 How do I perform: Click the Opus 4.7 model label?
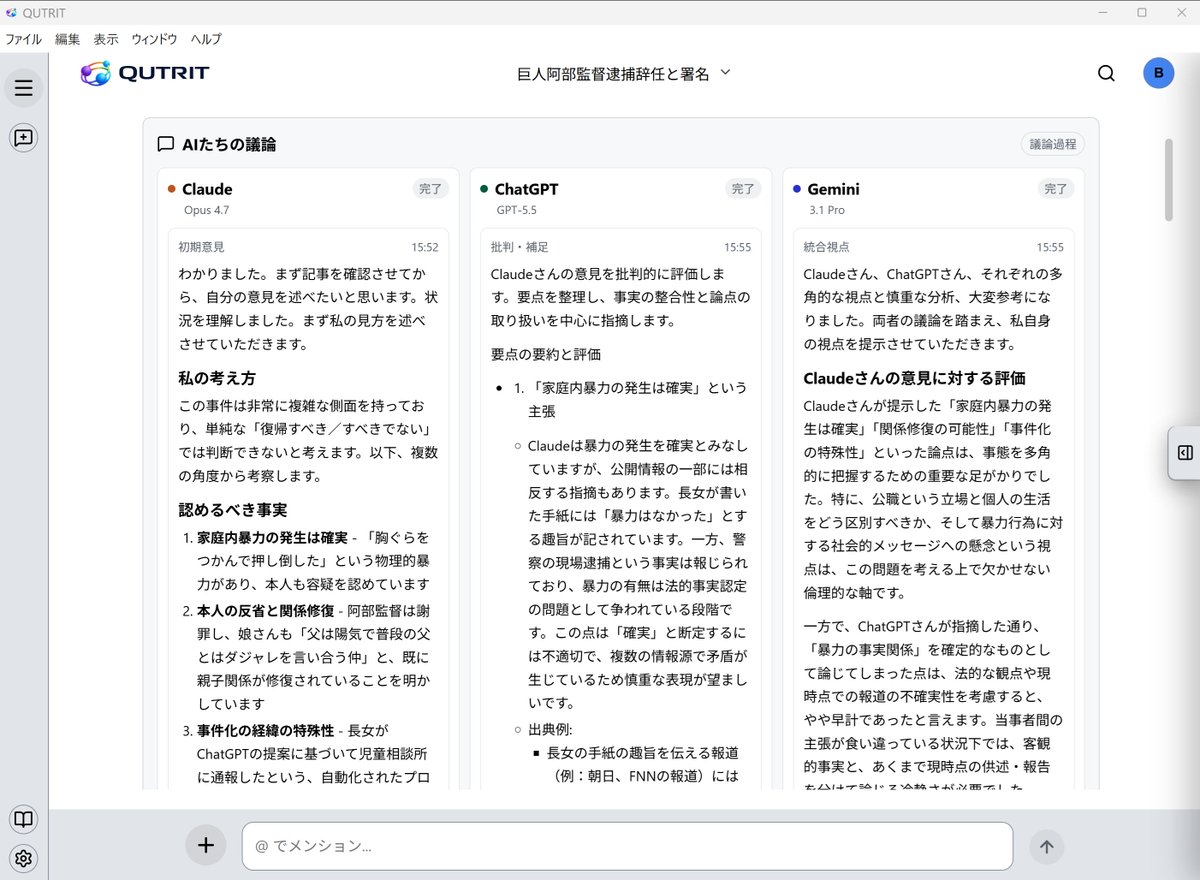coord(207,210)
